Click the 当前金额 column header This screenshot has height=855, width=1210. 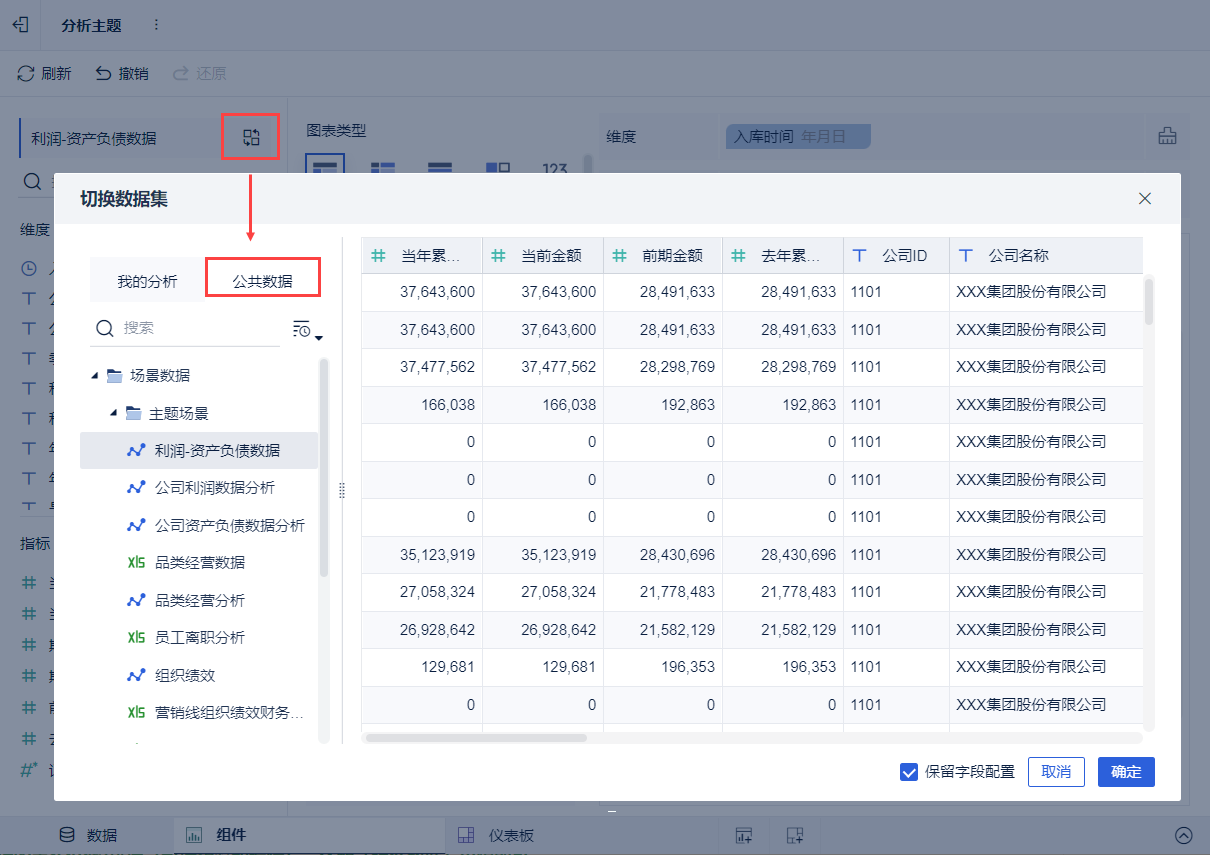(x=543, y=256)
